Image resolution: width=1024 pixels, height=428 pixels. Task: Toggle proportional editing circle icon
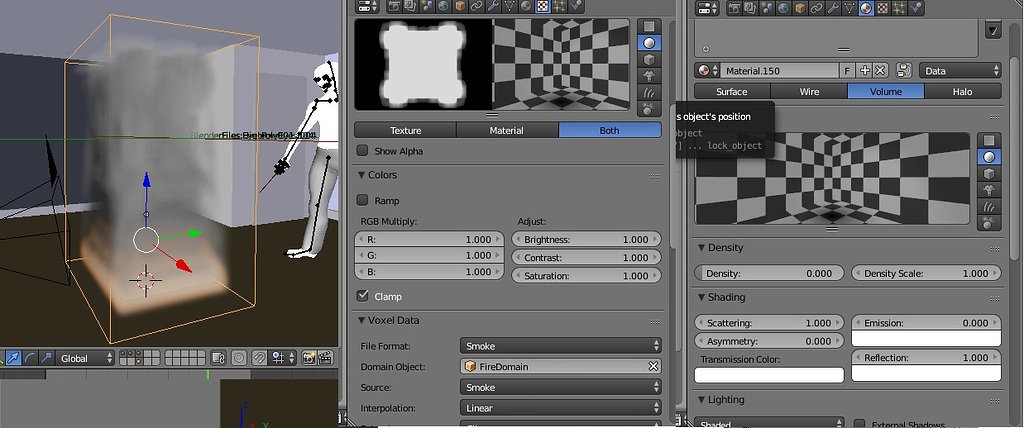coord(238,357)
